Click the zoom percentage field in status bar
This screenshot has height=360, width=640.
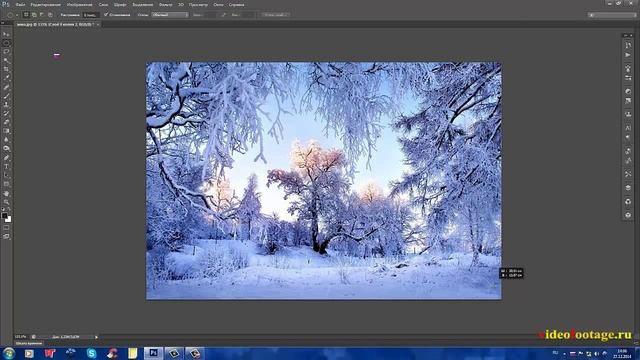20,337
